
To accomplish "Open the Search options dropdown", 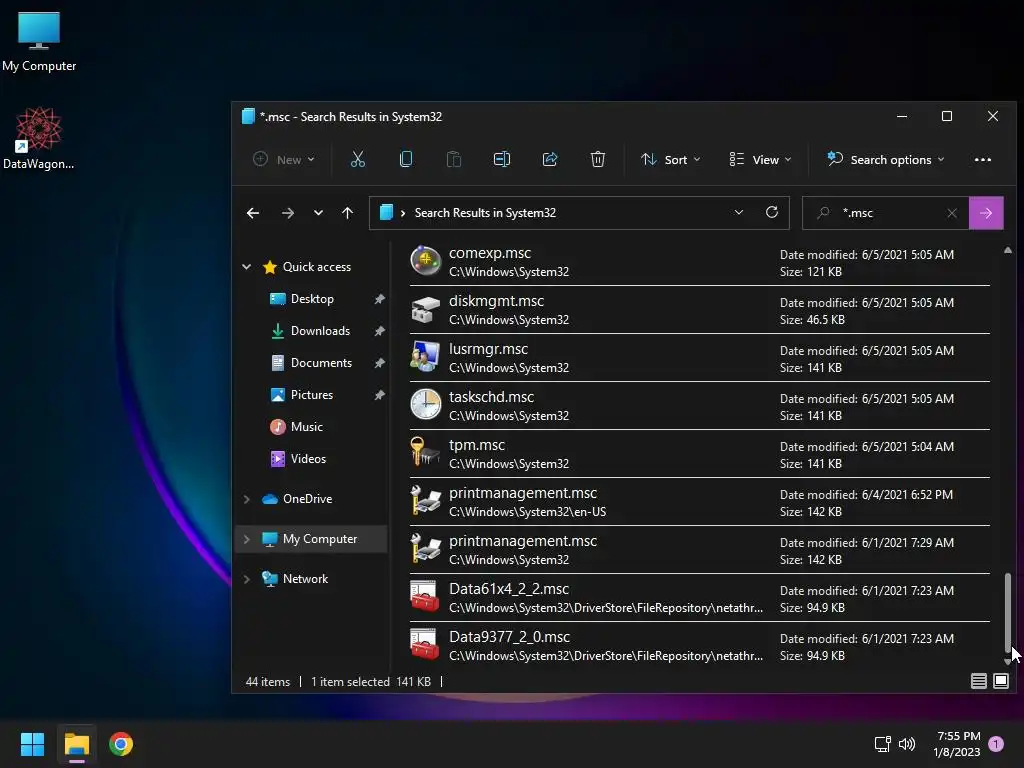I will click(x=886, y=159).
